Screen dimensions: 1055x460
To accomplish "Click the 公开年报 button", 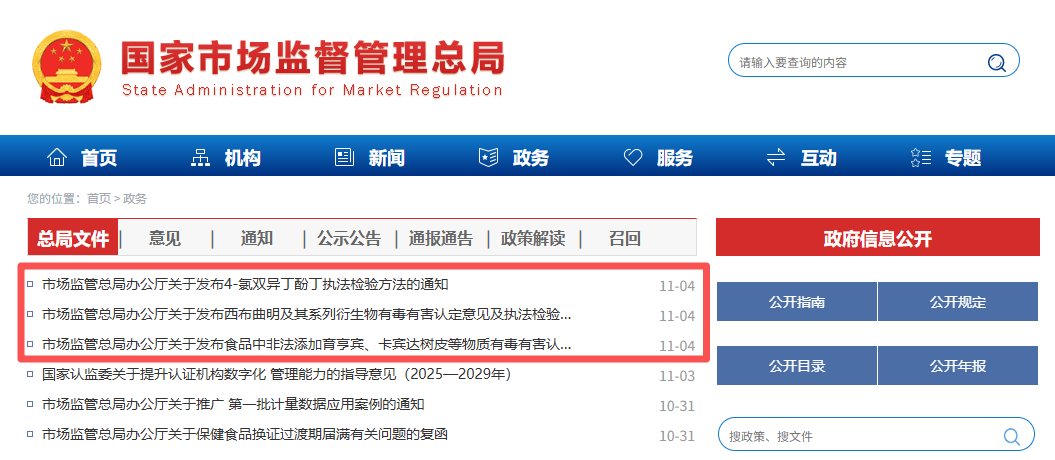I will (957, 365).
